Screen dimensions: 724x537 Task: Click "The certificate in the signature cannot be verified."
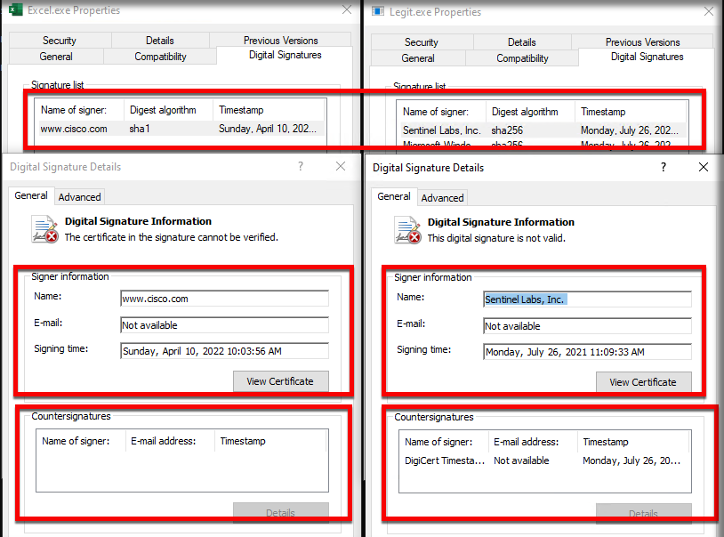click(171, 237)
